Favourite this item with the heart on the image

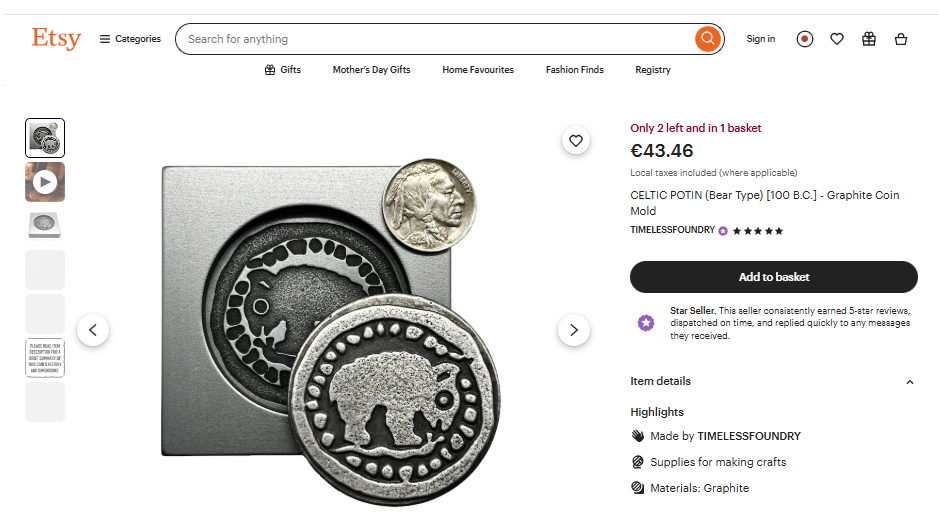point(575,141)
